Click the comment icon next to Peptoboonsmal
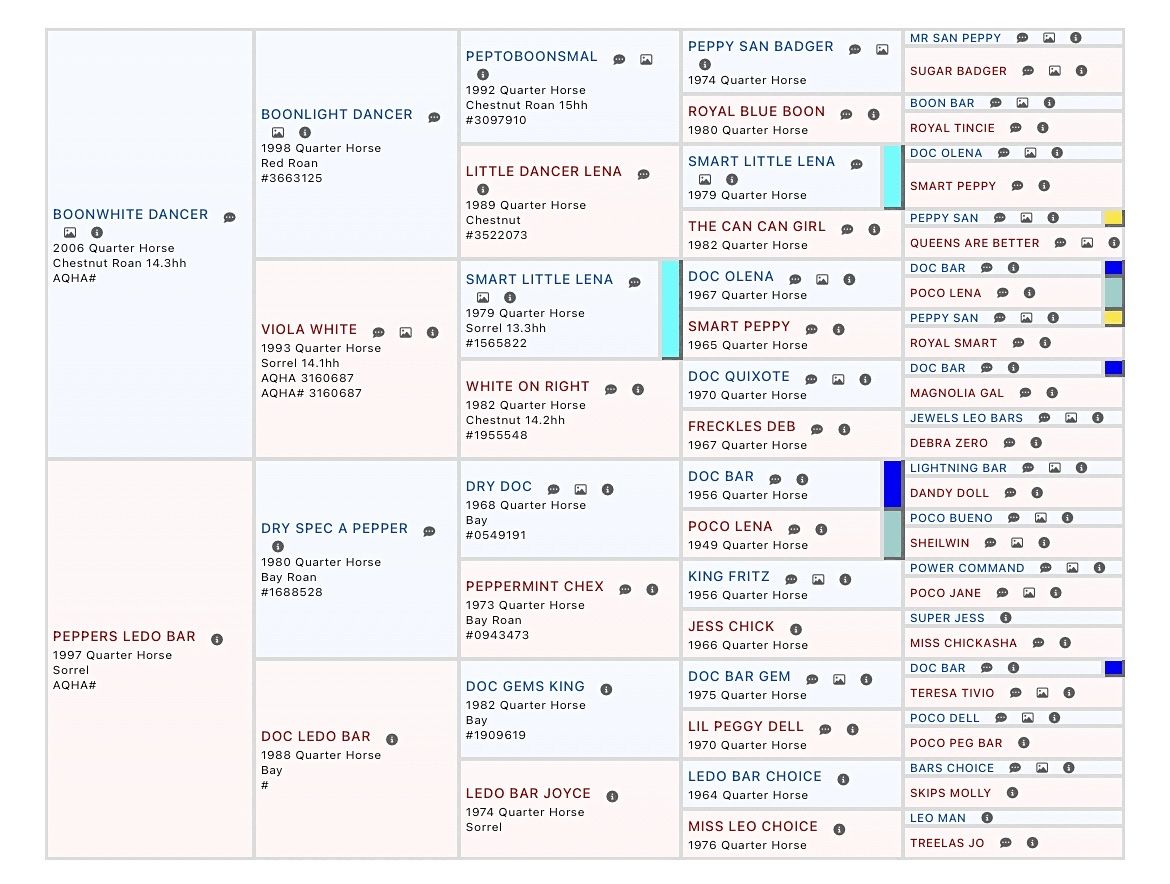Image resolution: width=1170 pixels, height=884 pixels. point(619,60)
